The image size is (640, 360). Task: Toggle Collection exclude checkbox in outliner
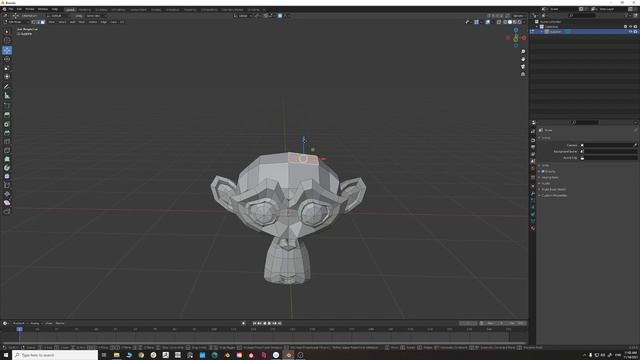[625, 27]
